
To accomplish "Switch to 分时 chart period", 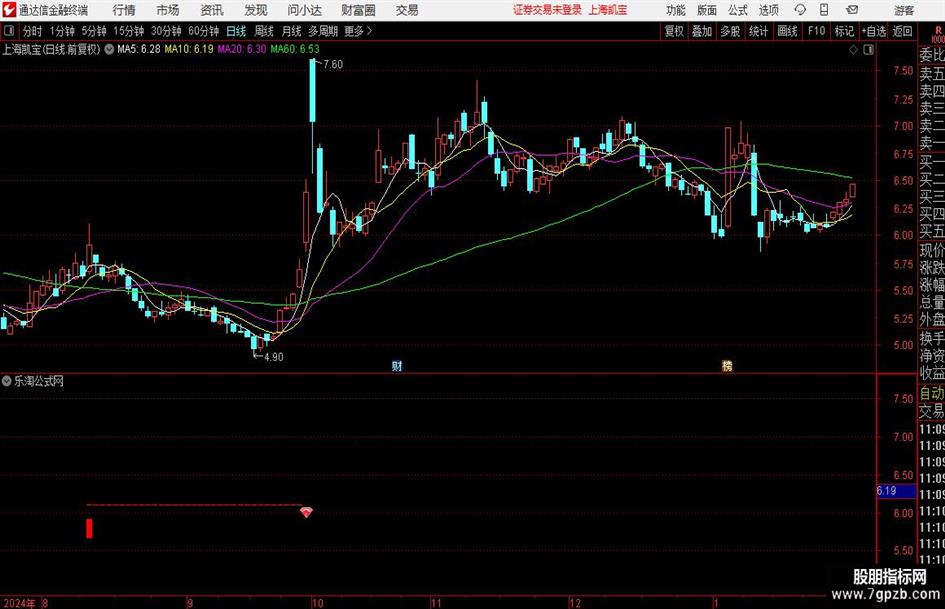I will click(33, 31).
